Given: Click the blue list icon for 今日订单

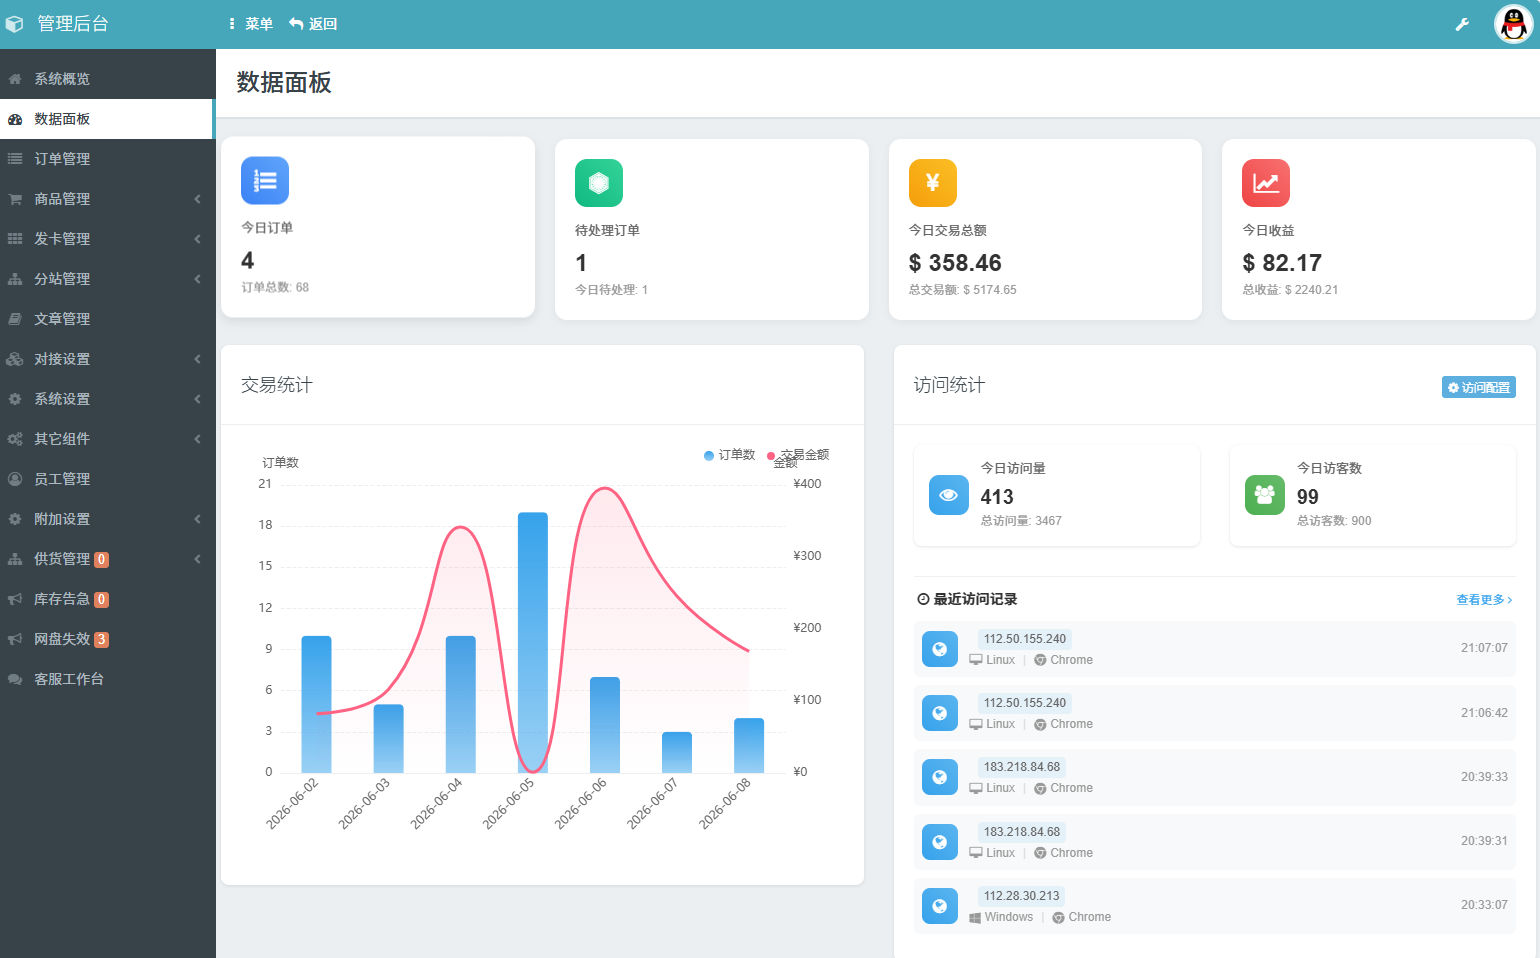Looking at the screenshot, I should tap(265, 181).
